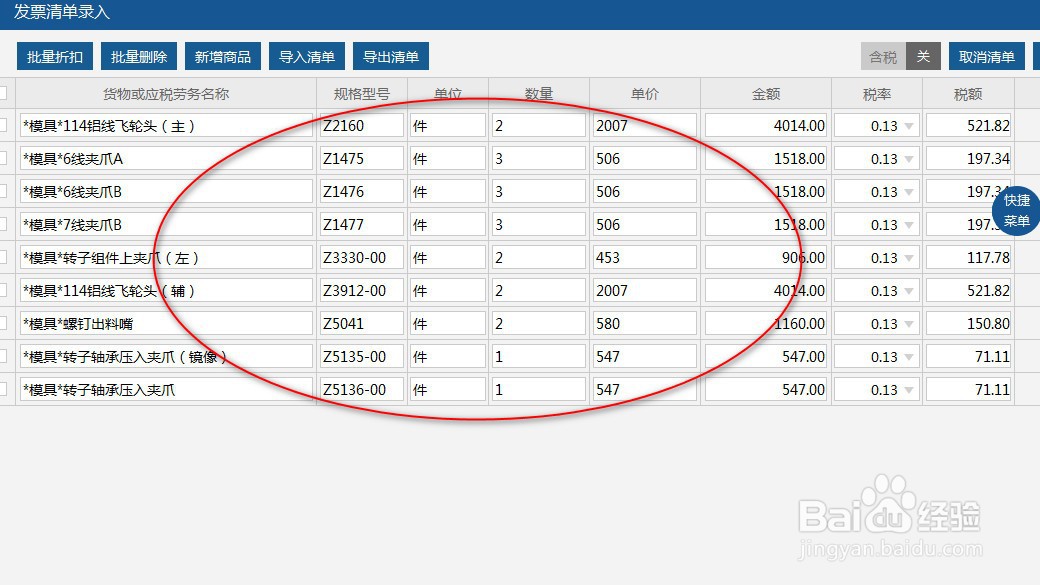Click the 单价 column header
This screenshot has height=585, width=1040.
pos(645,94)
